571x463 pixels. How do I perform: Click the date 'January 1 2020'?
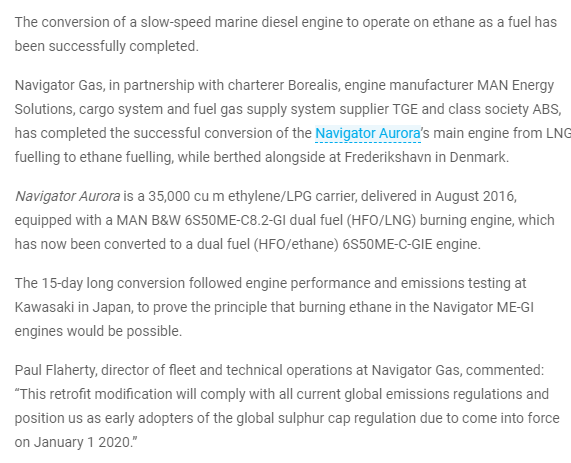pos(82,443)
